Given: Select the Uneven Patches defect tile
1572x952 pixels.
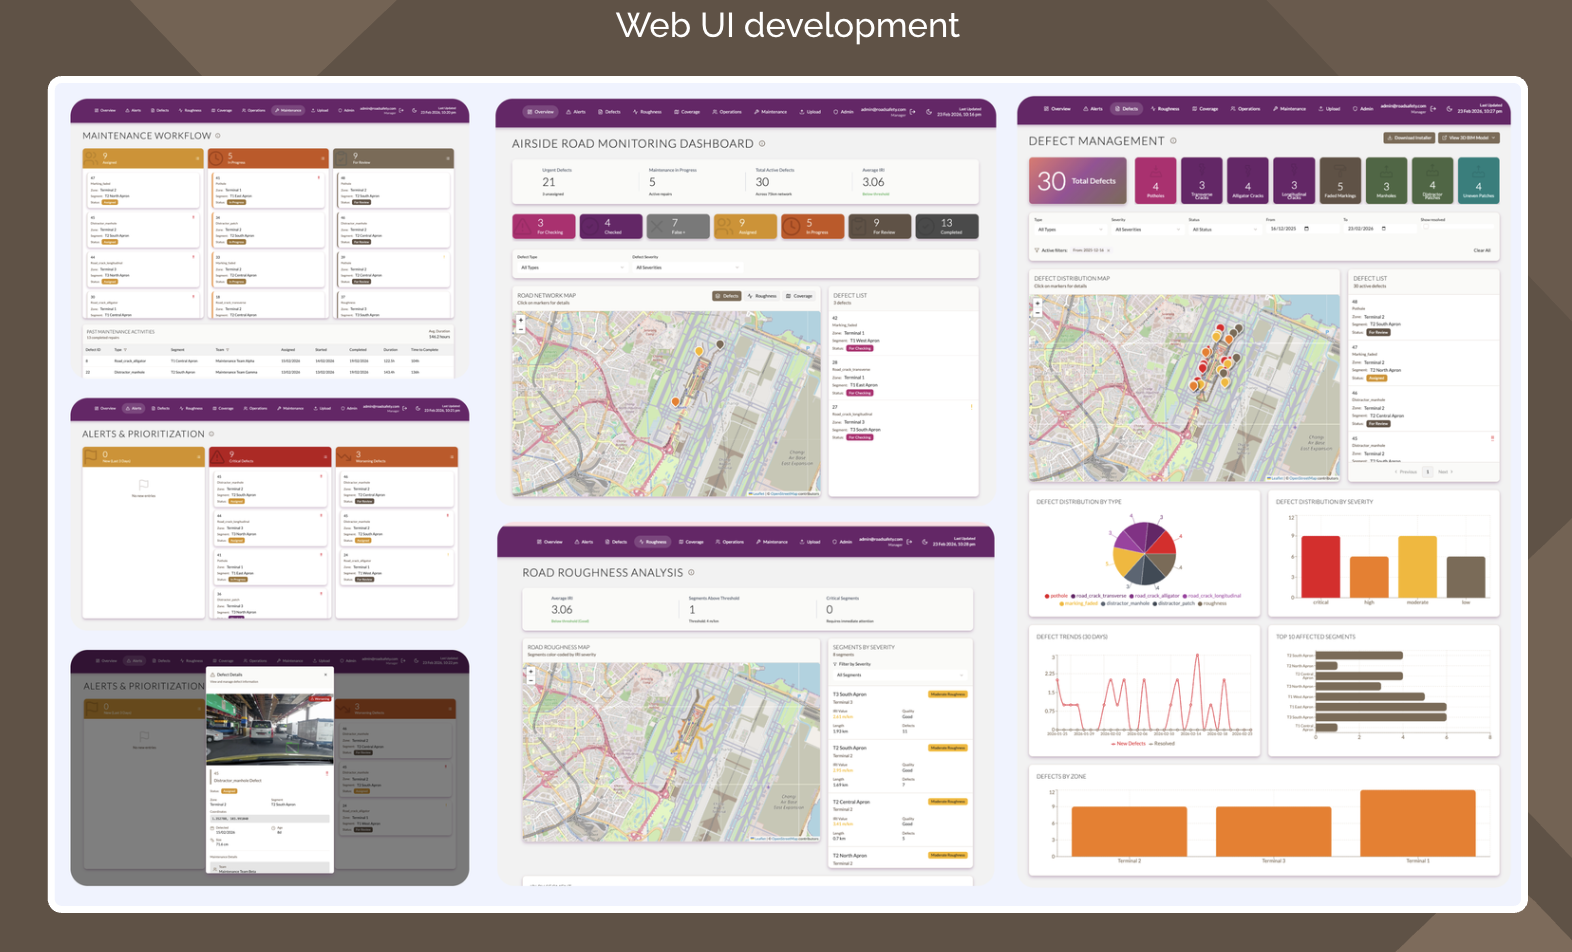Looking at the screenshot, I should tap(1478, 181).
